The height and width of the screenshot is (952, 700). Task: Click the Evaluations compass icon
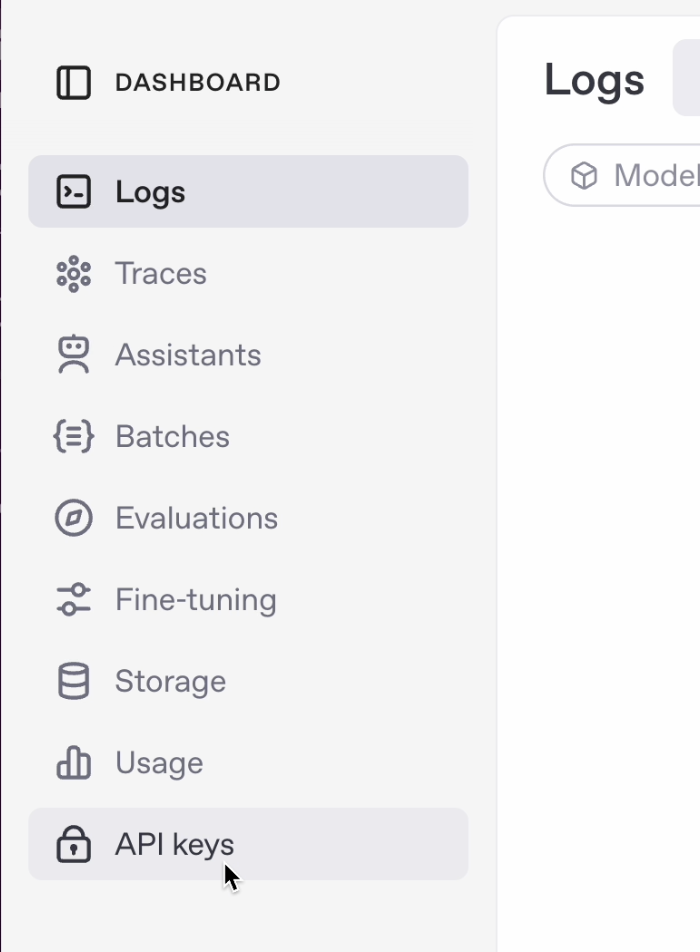(73, 518)
